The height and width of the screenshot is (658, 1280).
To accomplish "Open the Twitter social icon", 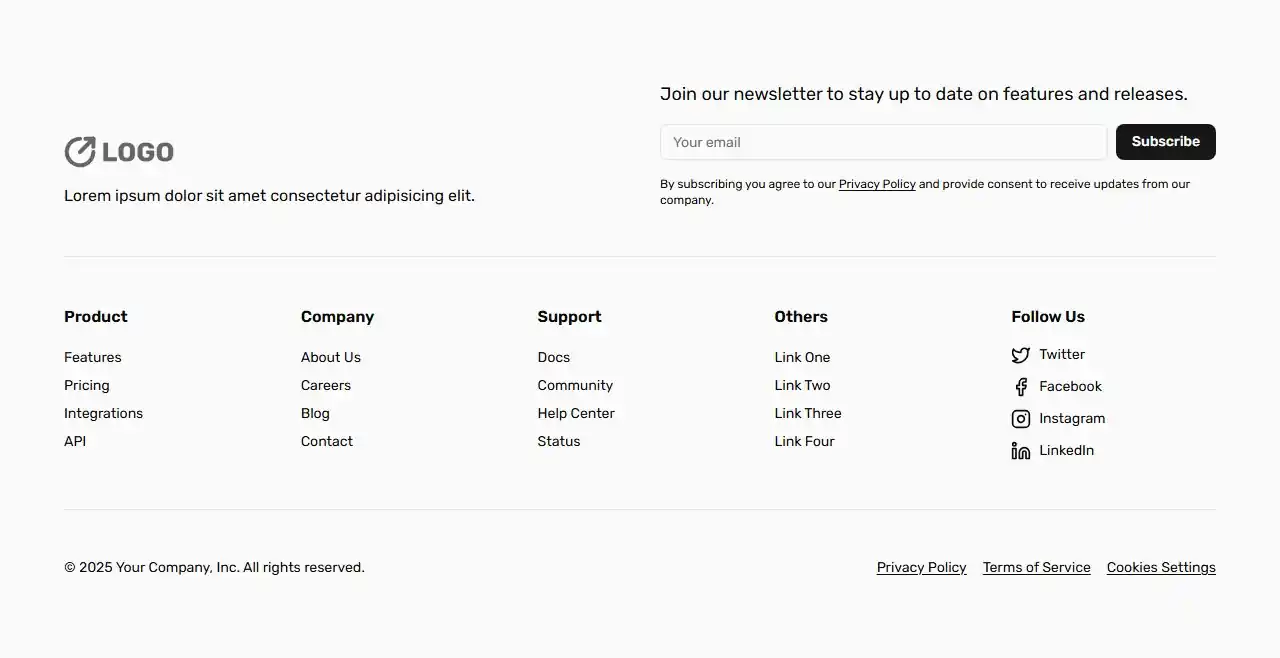I will (1020, 354).
